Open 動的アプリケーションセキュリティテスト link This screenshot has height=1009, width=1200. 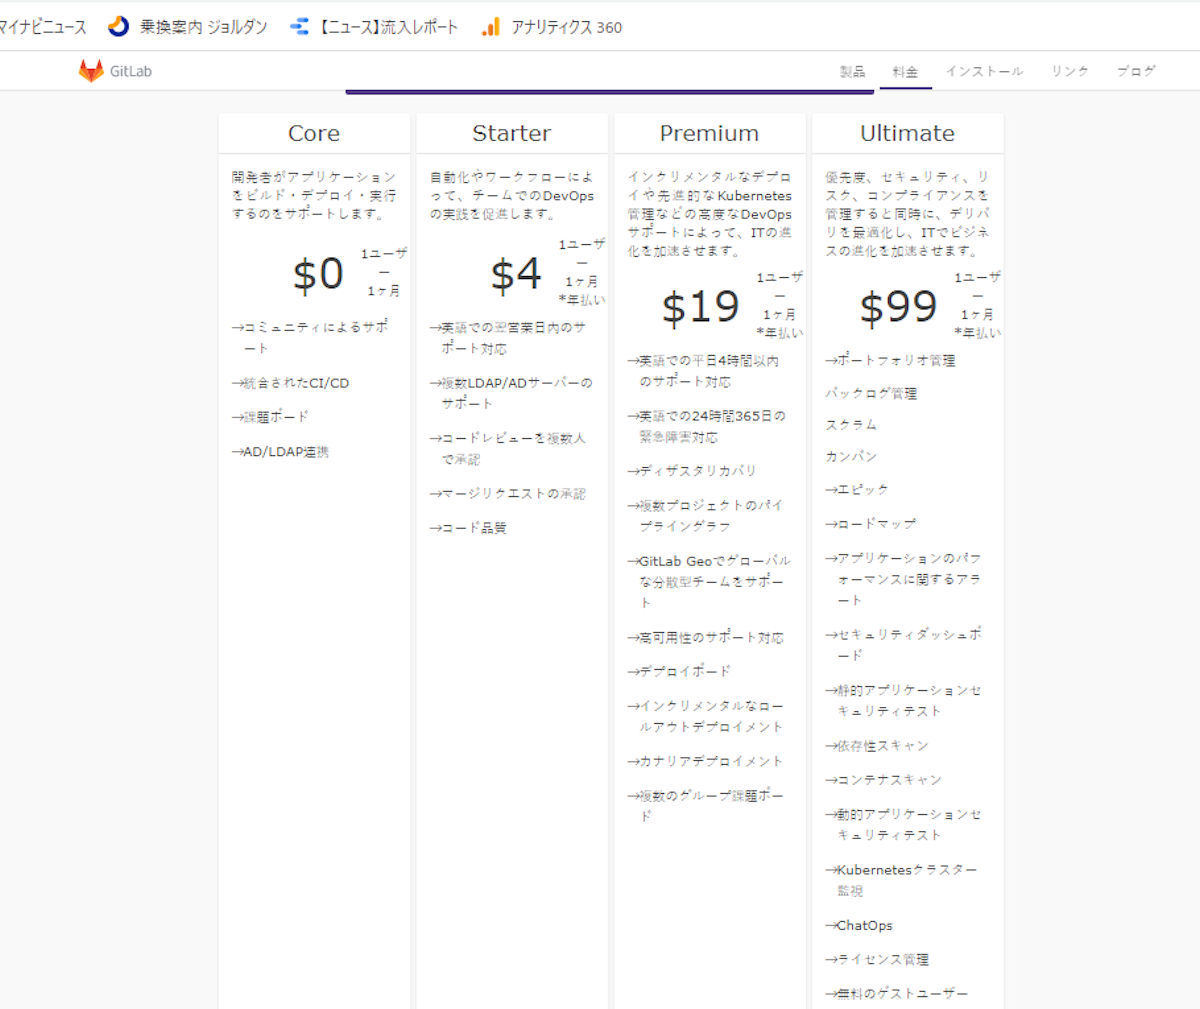click(903, 824)
